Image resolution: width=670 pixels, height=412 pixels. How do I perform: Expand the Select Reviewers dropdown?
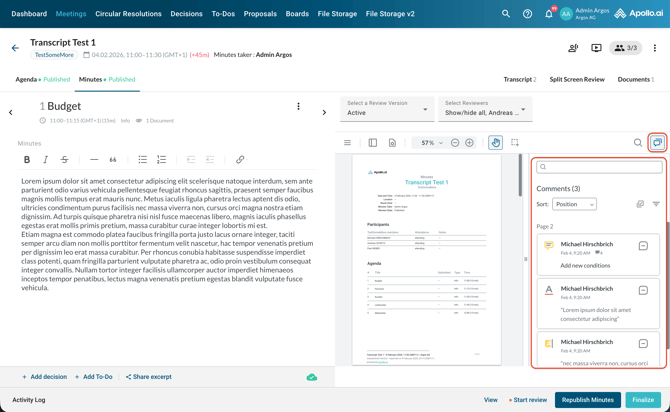point(485,108)
